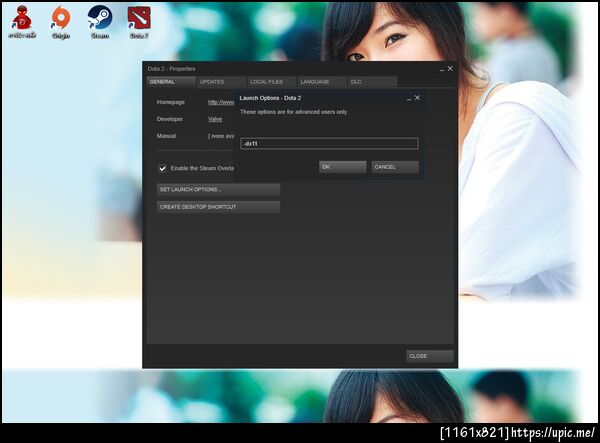Screen dimensions: 600x443
Task: Toggle Enable the Steam Overlay checkbox
Action: click(163, 168)
